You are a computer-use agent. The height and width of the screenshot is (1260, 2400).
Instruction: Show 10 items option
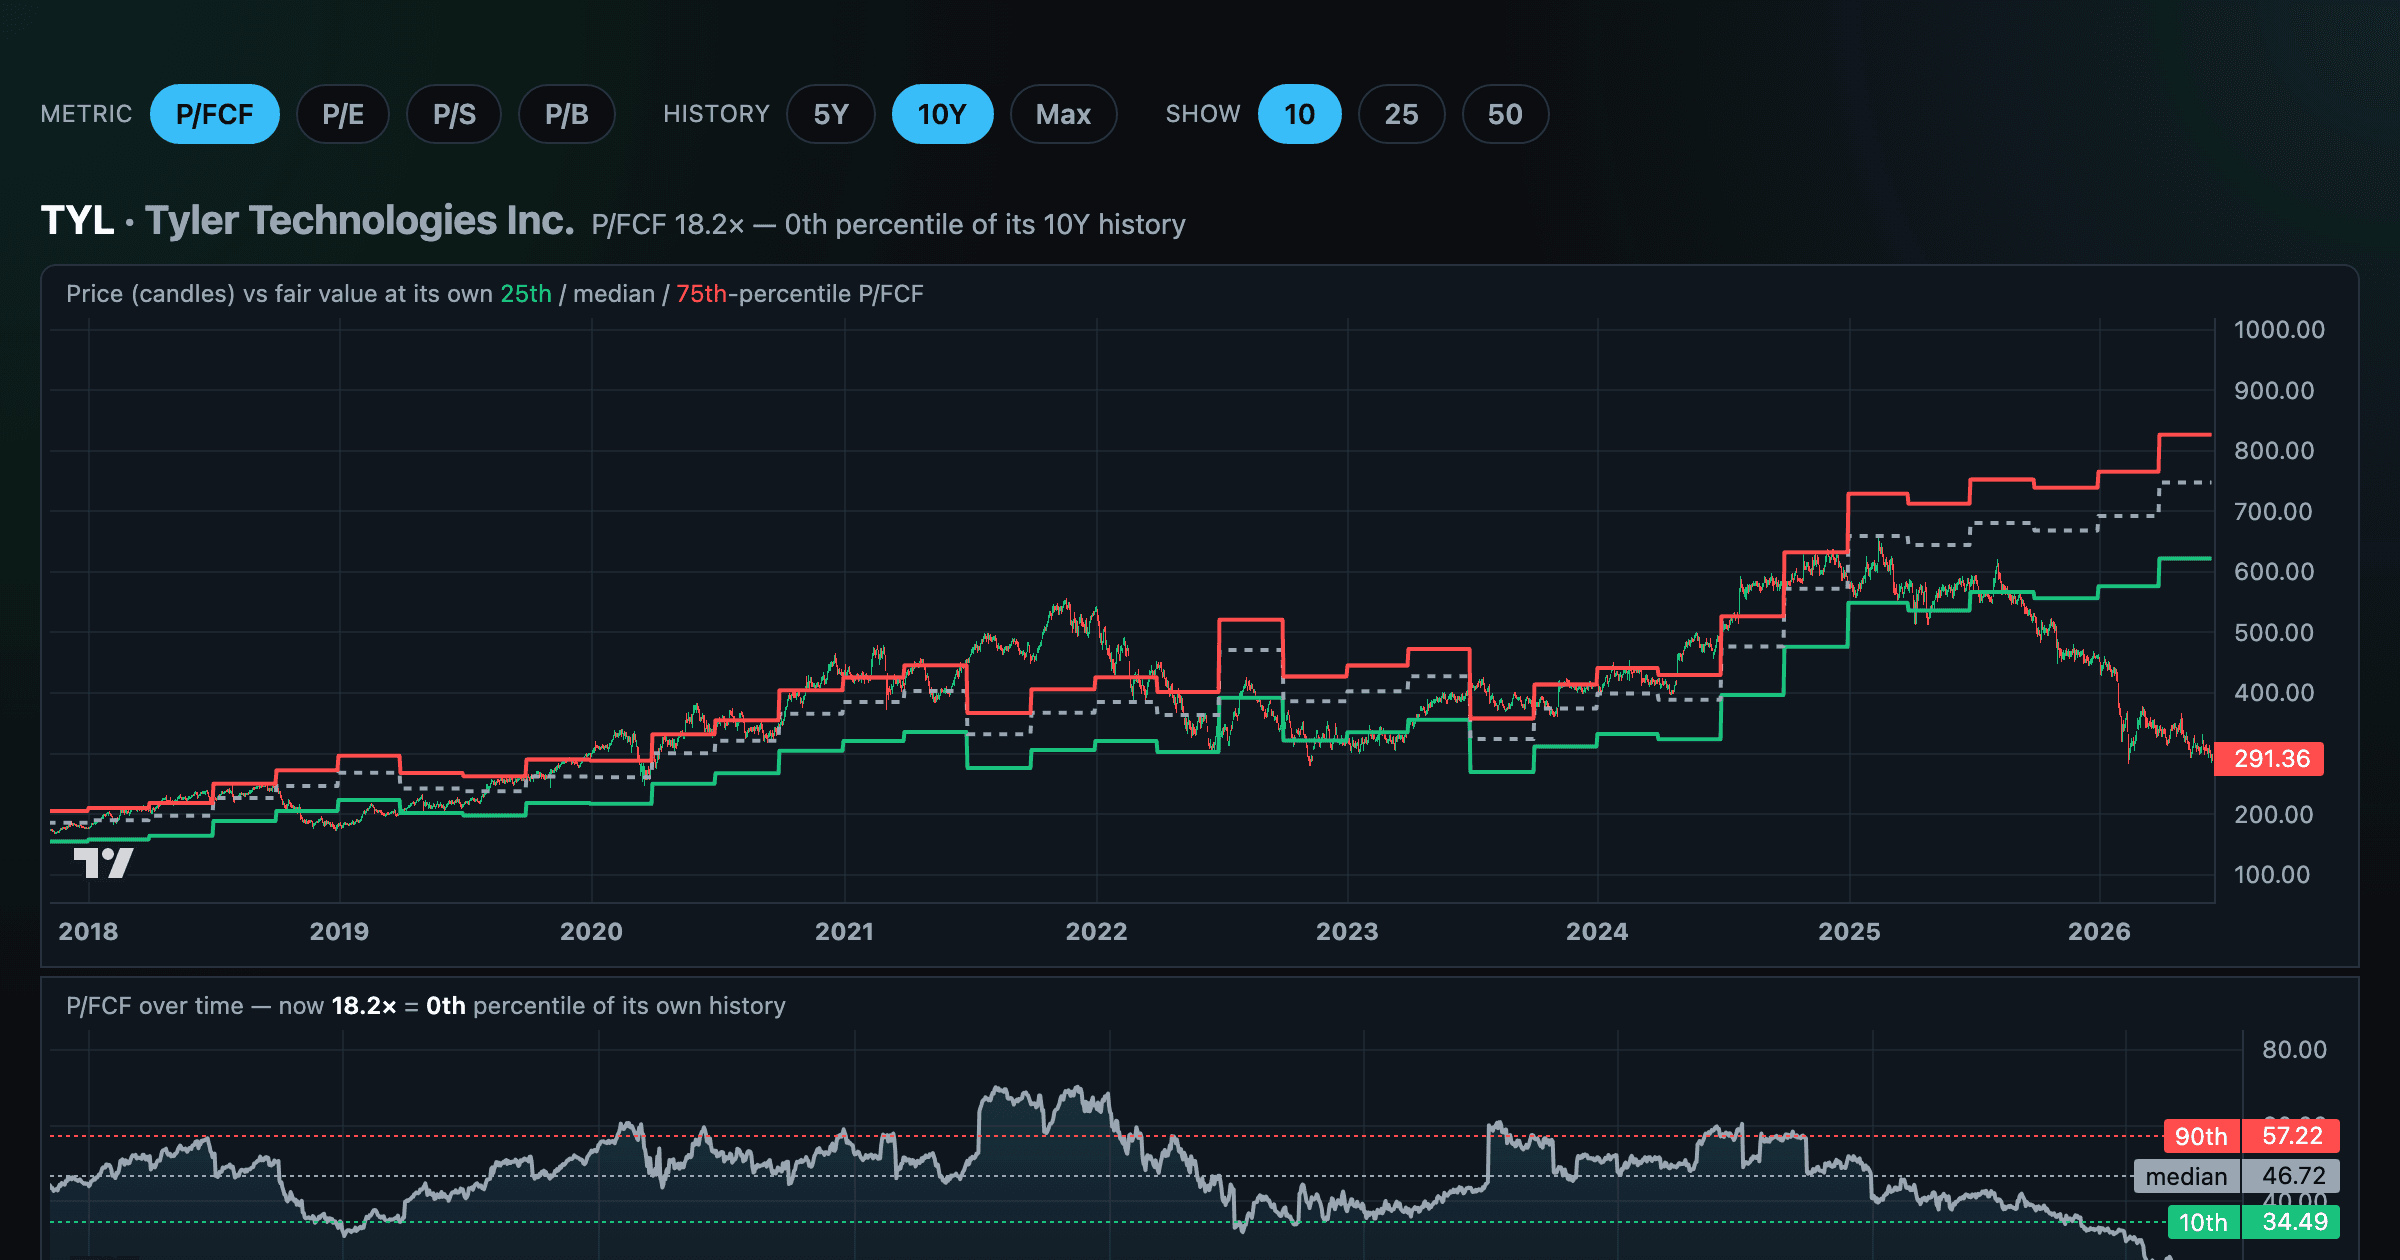coord(1299,114)
